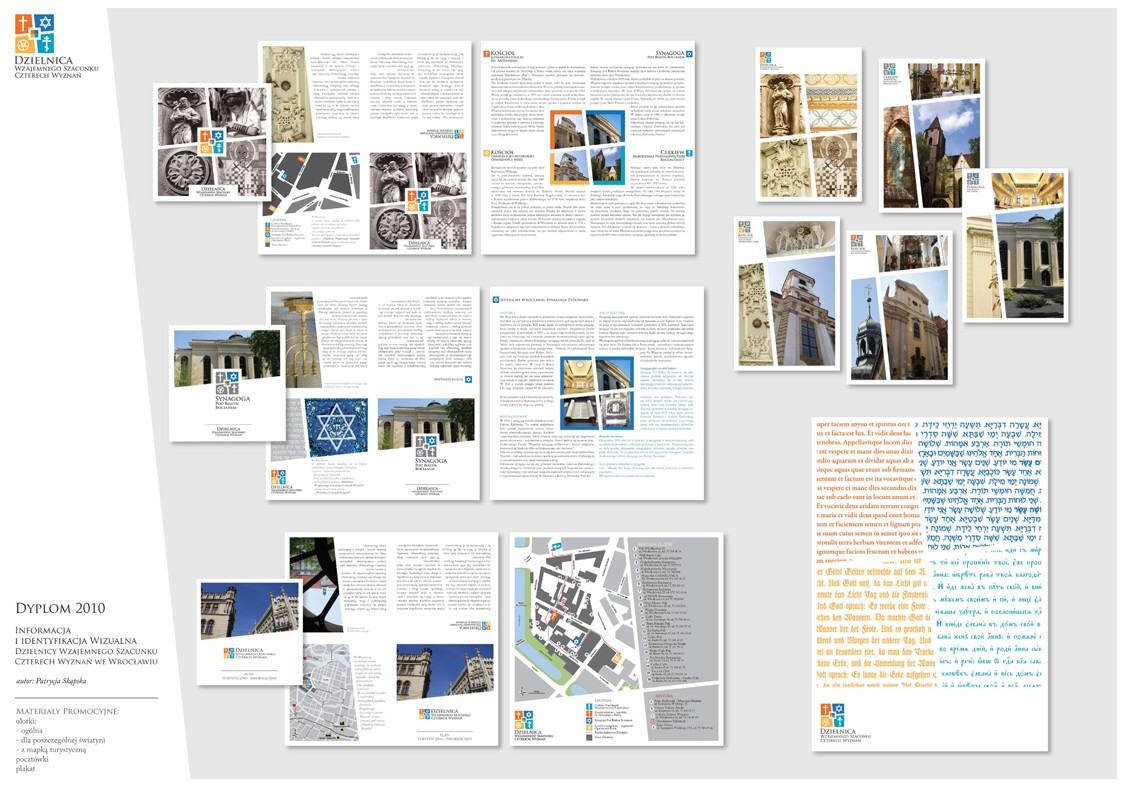Click the Star of David mosaic photo
The image size is (1124, 787).
click(336, 429)
